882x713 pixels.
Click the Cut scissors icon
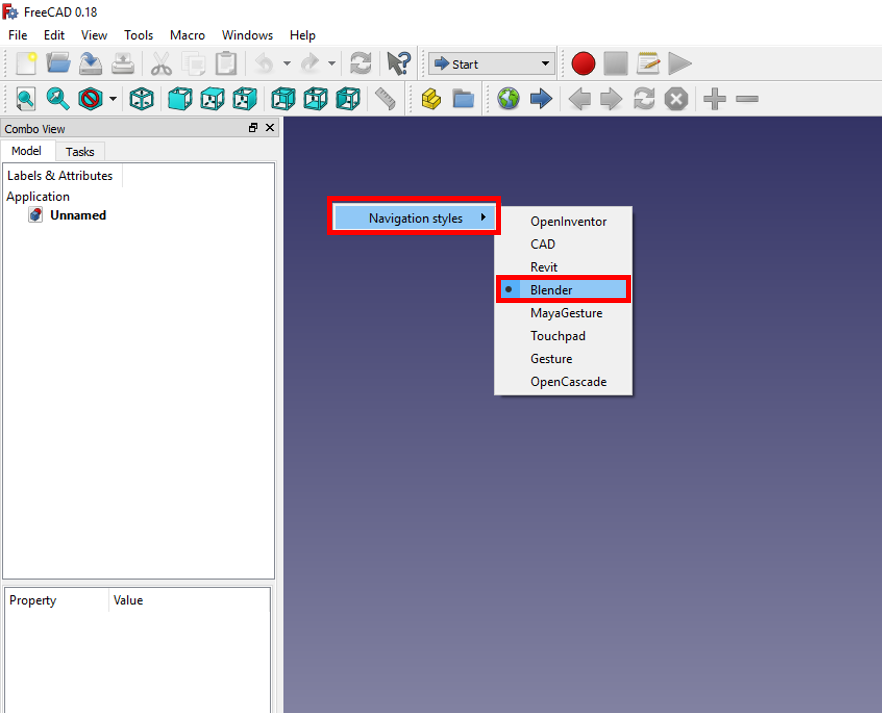161,64
